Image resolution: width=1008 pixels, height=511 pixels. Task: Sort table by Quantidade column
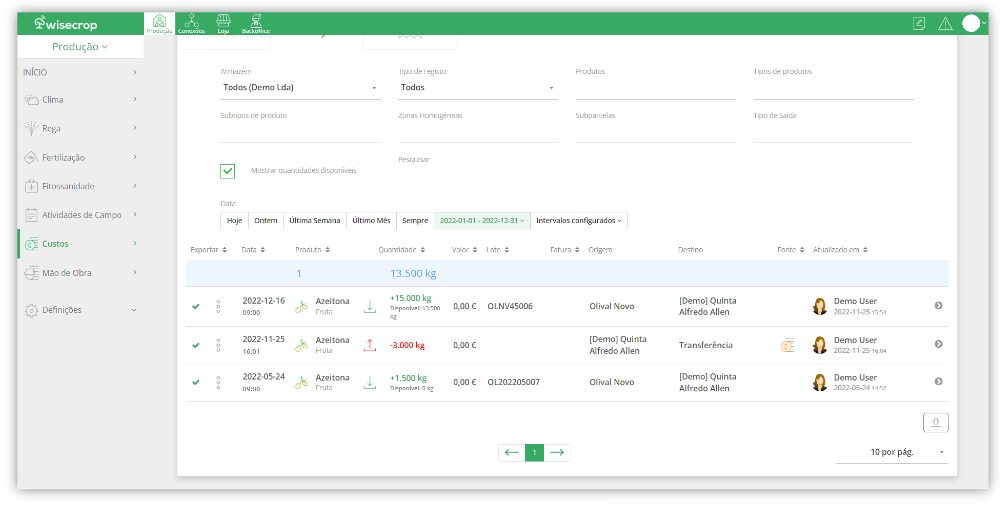click(x=402, y=250)
